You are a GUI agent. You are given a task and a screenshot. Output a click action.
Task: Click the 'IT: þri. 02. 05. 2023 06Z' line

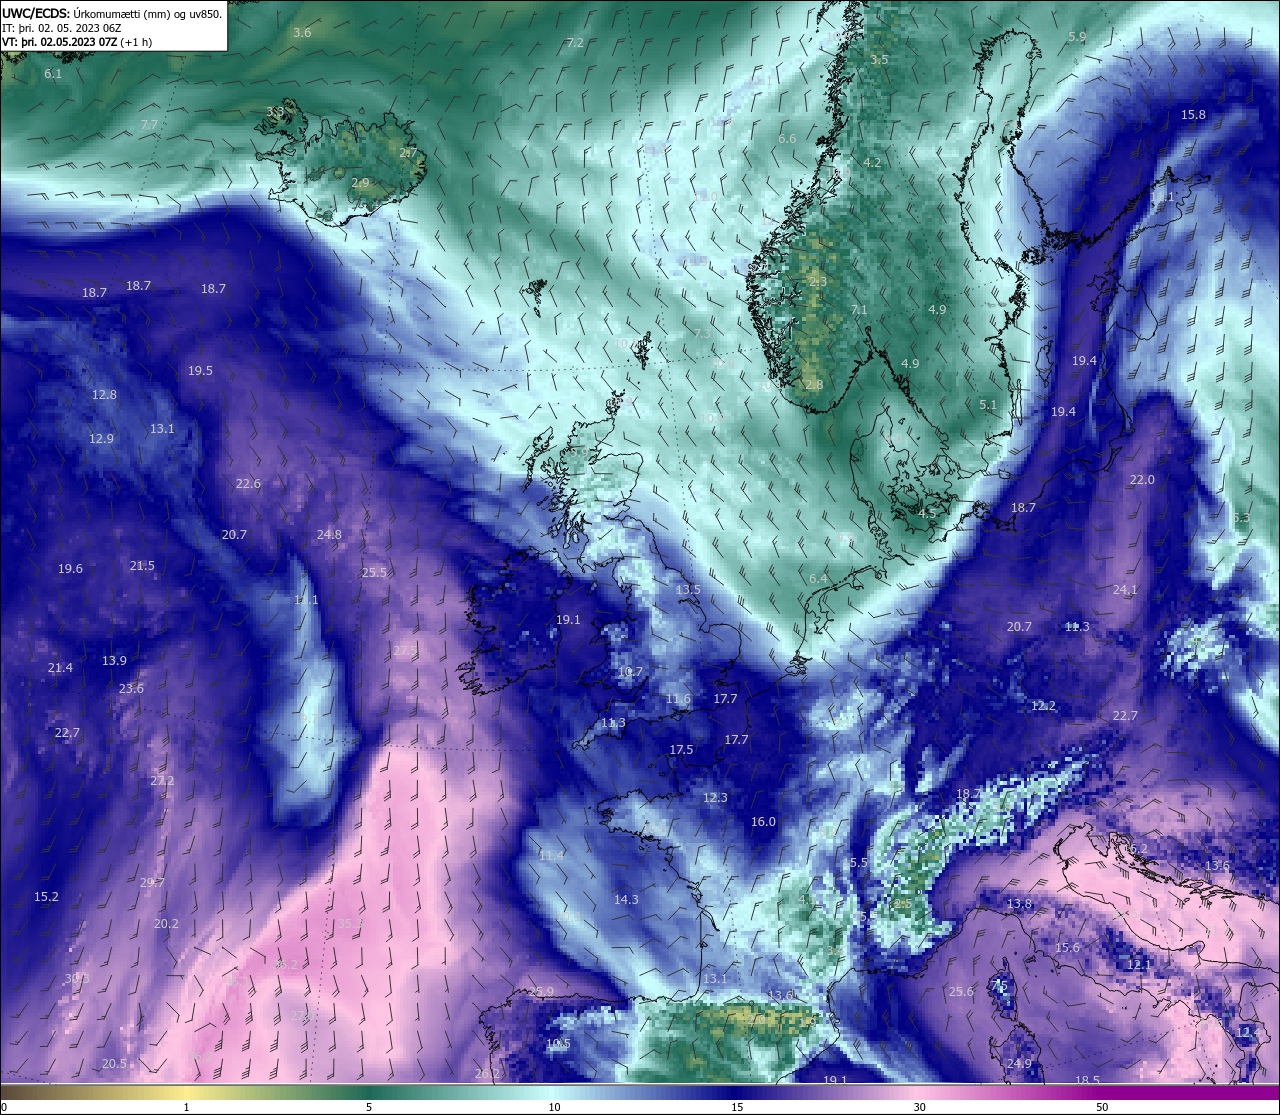62,28
